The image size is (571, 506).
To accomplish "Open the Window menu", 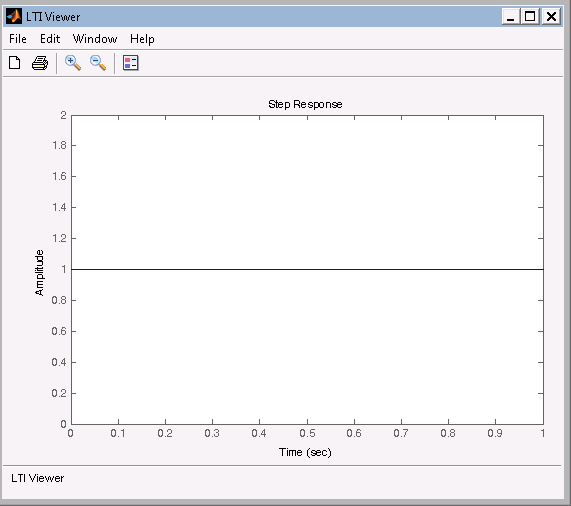I will tap(95, 39).
